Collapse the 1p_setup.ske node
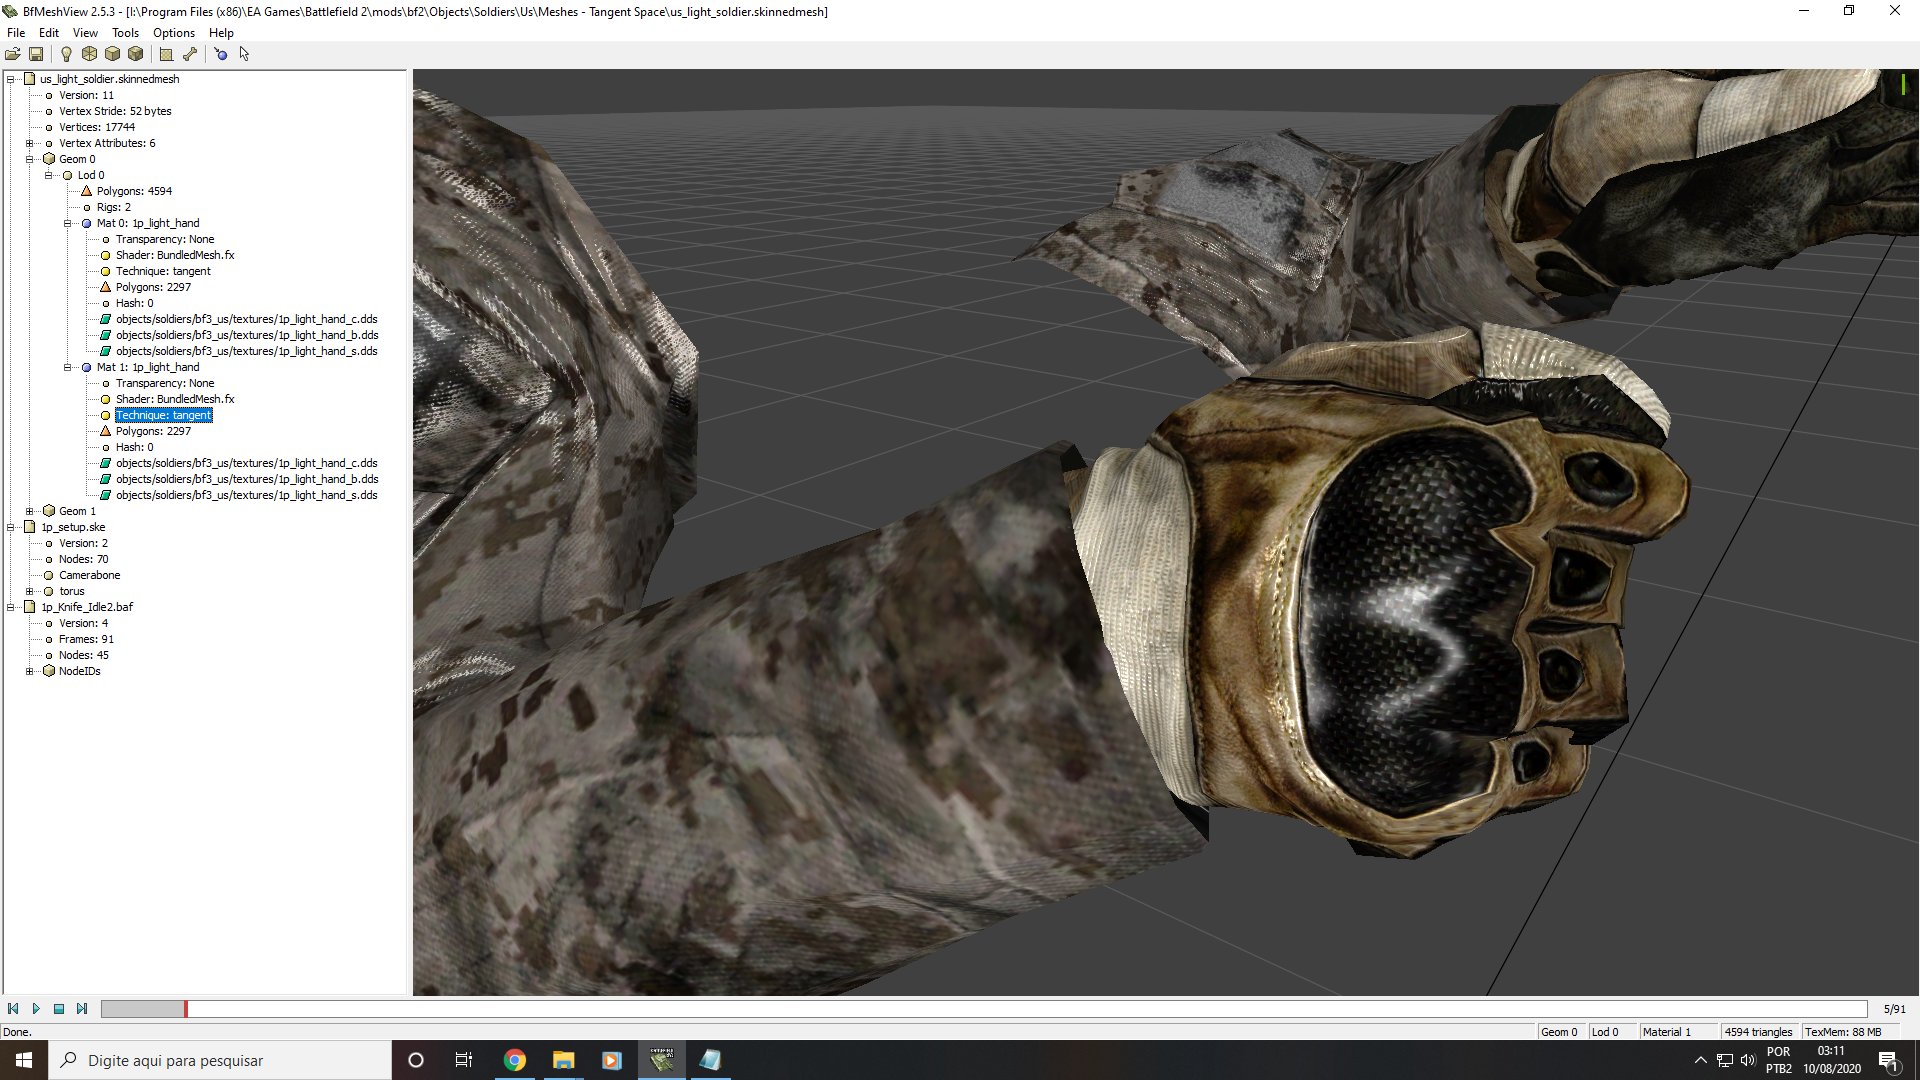The height and width of the screenshot is (1080, 1920). click(11, 527)
